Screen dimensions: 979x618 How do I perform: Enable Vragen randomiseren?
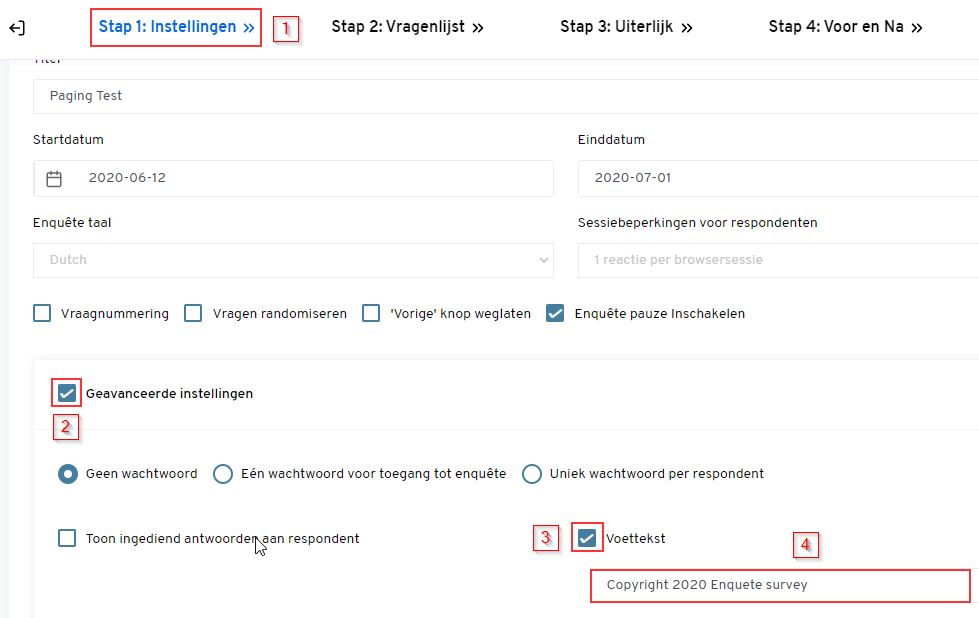(x=192, y=313)
